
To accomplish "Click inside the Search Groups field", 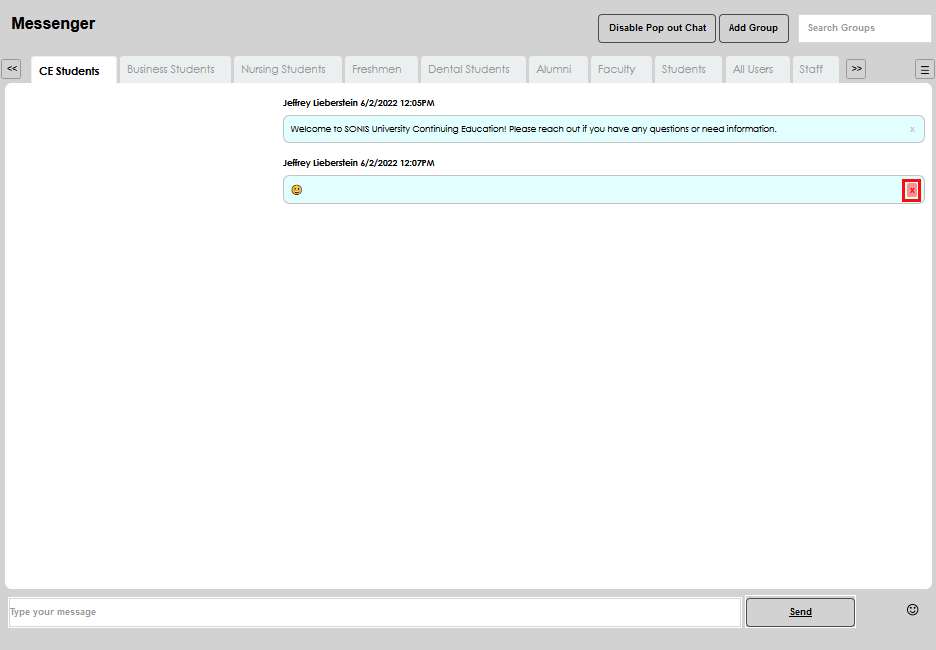I will coord(864,27).
